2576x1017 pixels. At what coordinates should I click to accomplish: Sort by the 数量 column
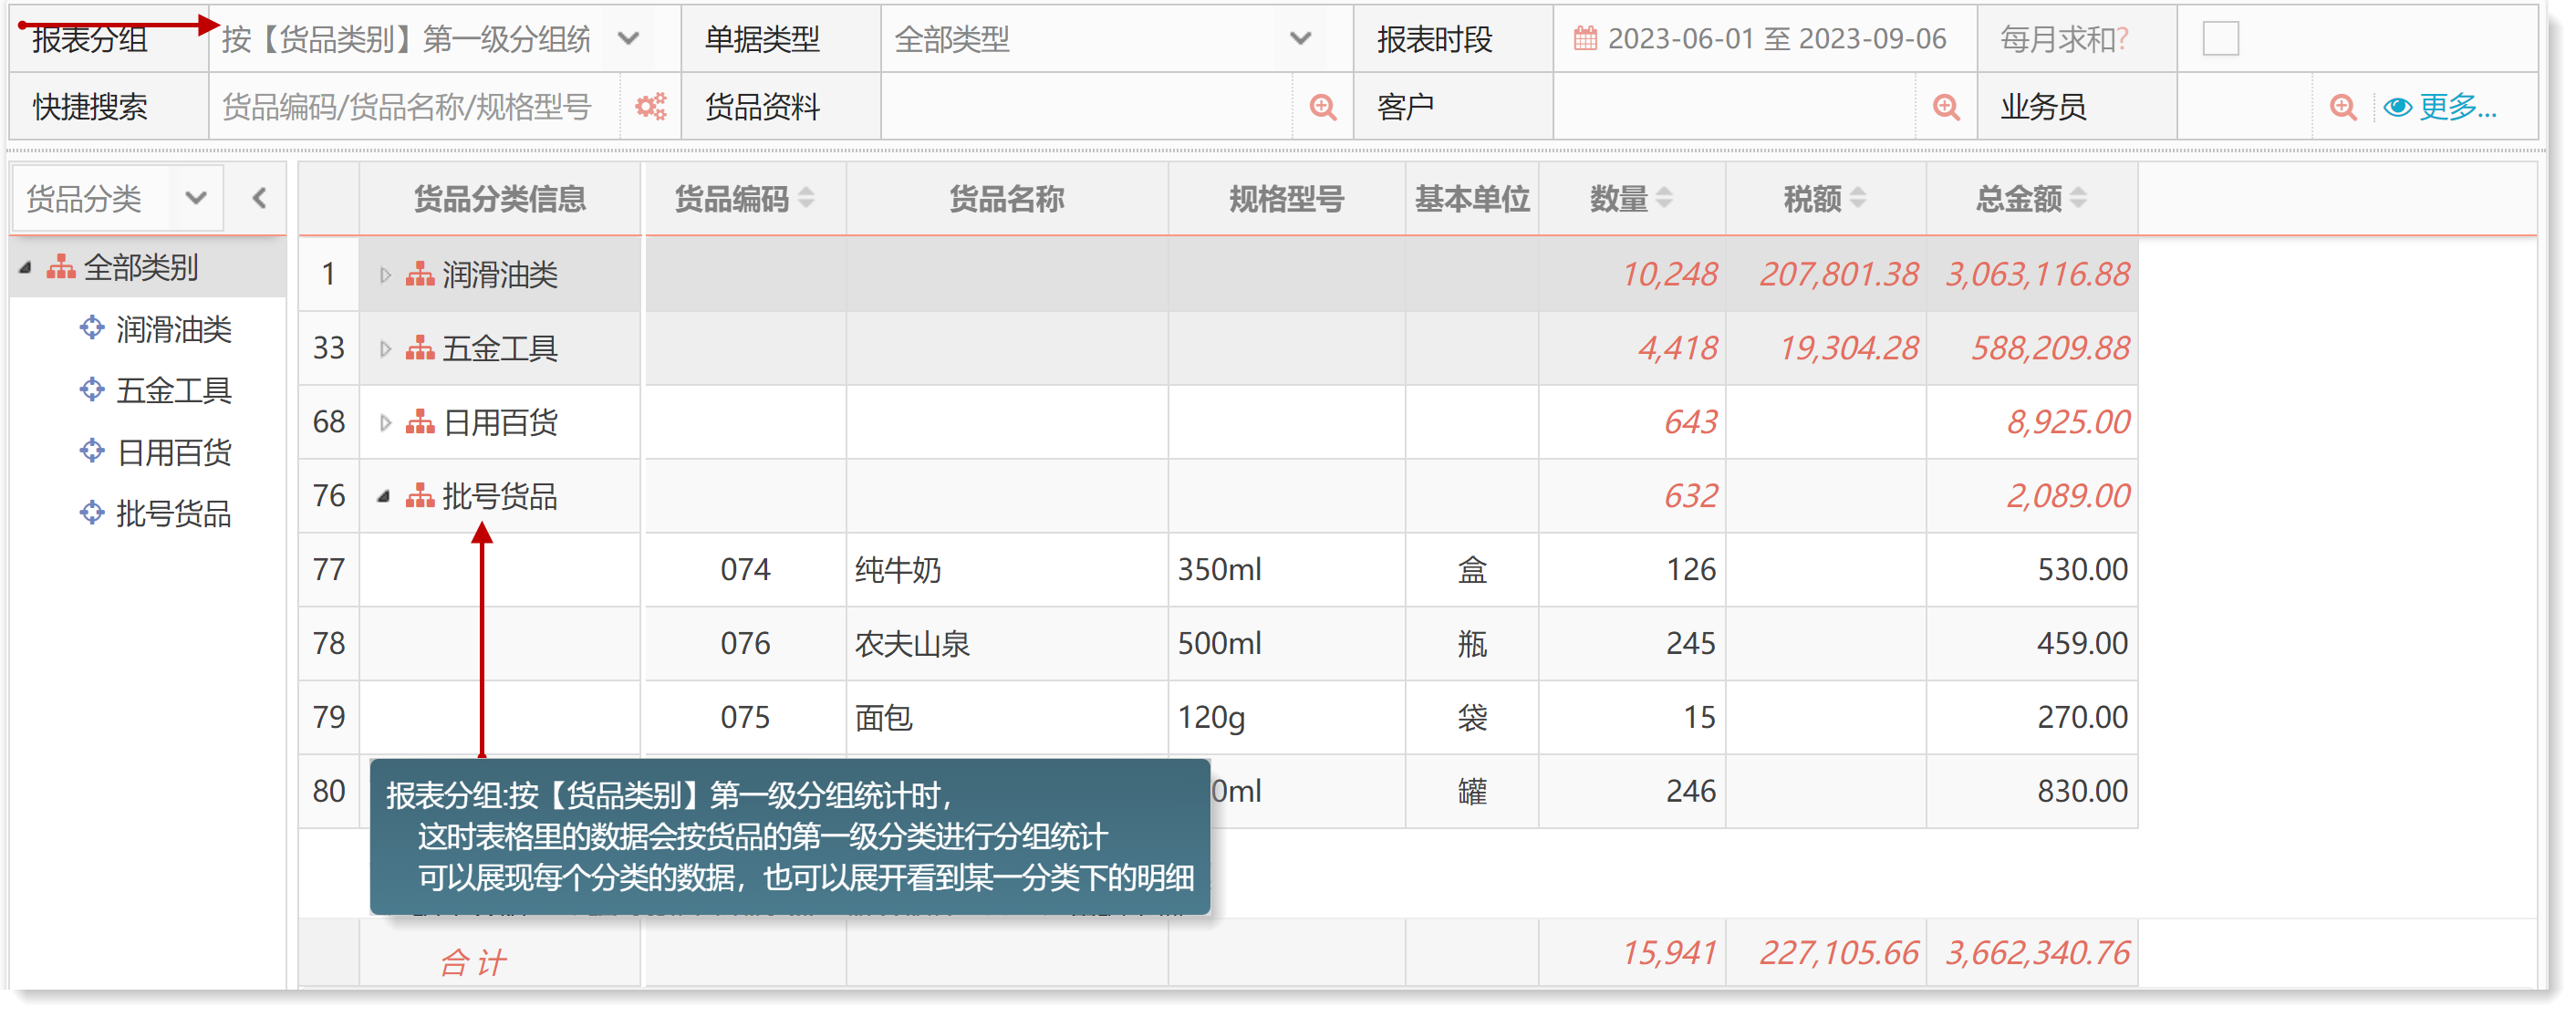pos(1664,198)
